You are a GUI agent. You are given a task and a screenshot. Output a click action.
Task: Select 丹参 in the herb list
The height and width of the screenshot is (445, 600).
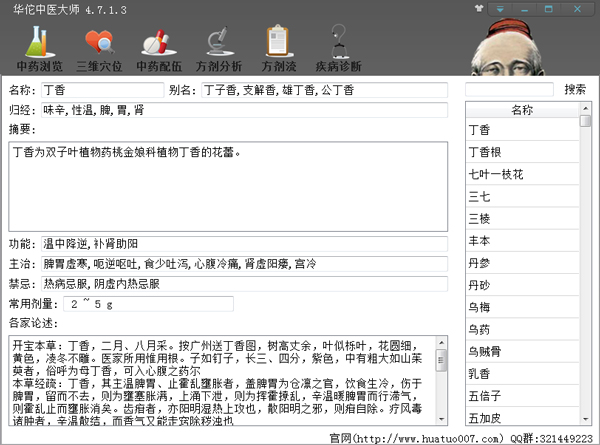pyautogui.click(x=522, y=263)
